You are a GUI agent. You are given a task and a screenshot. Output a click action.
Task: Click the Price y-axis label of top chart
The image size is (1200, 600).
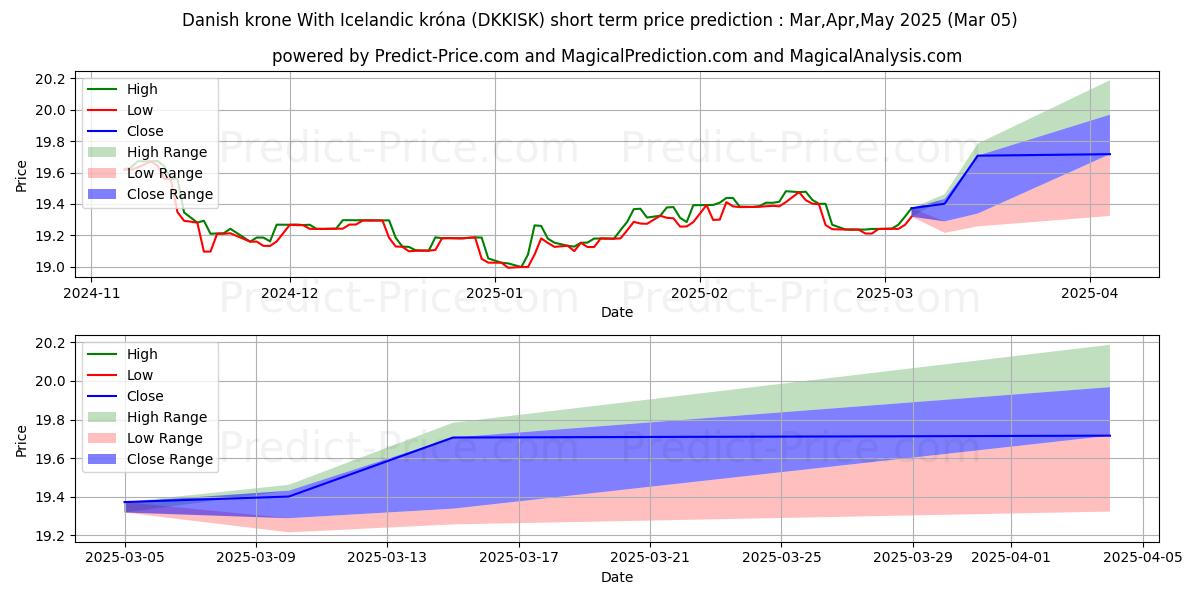22,176
